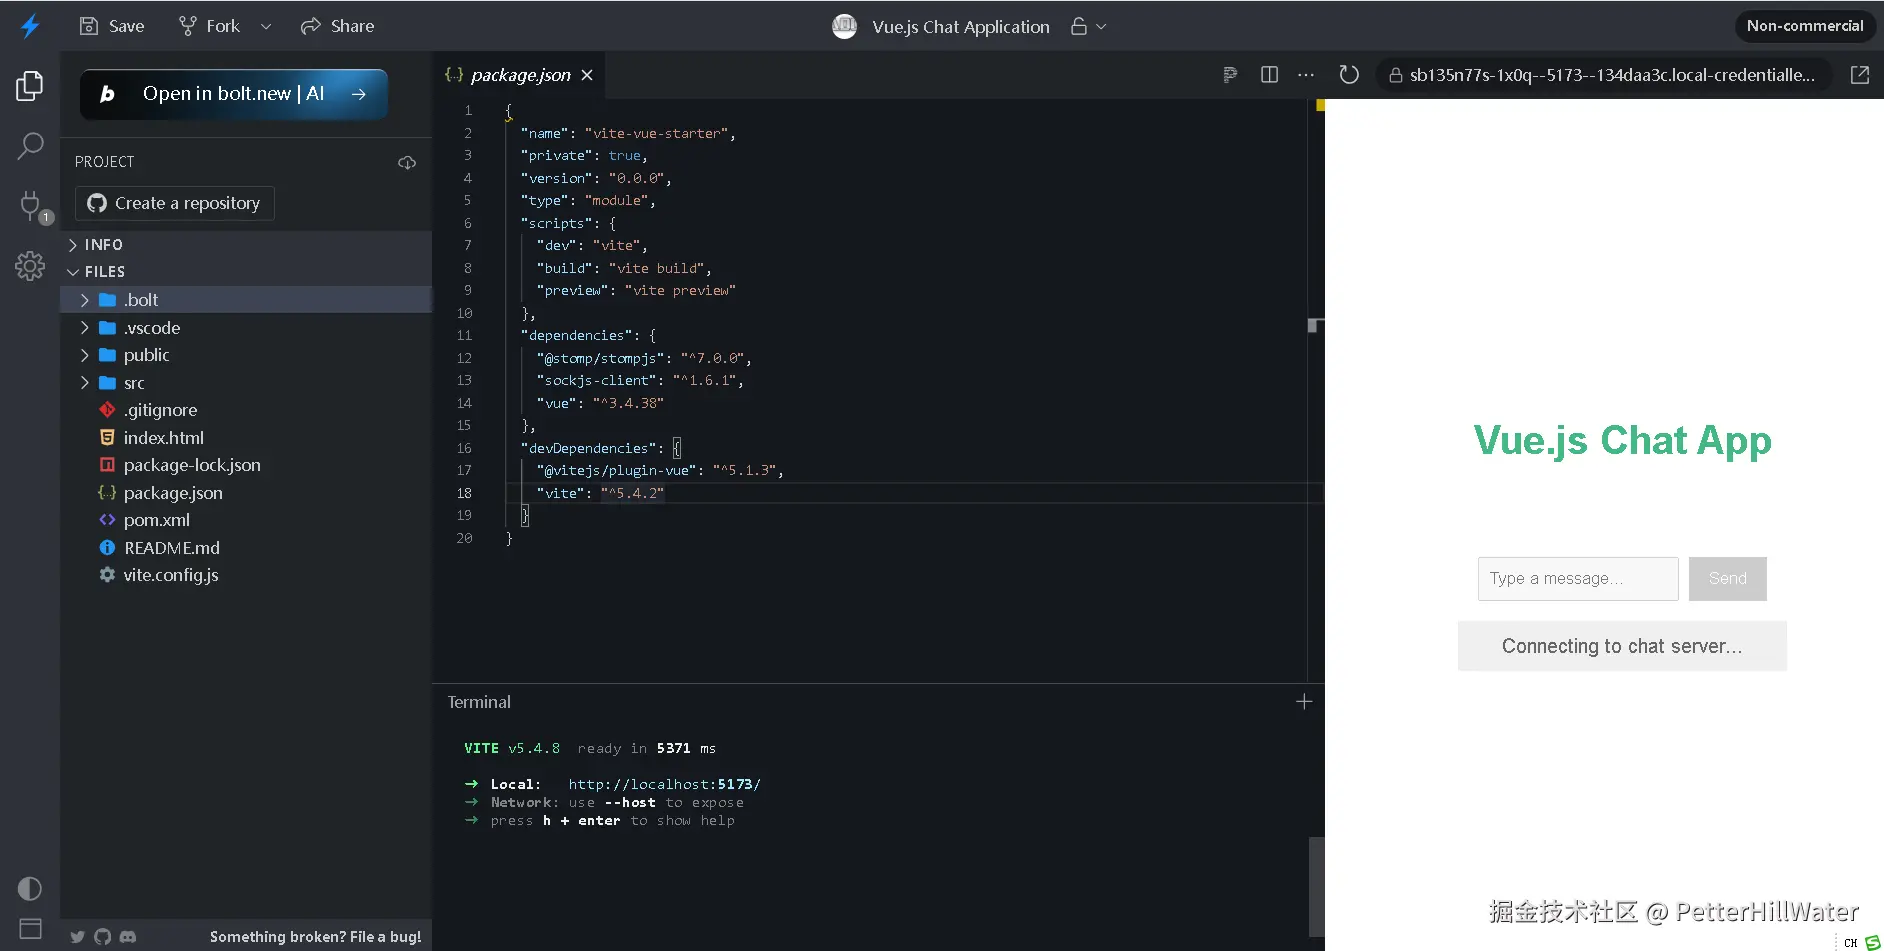Screen dimensions: 1884x951
Task: Open the vite.config.js file
Action: click(246, 575)
